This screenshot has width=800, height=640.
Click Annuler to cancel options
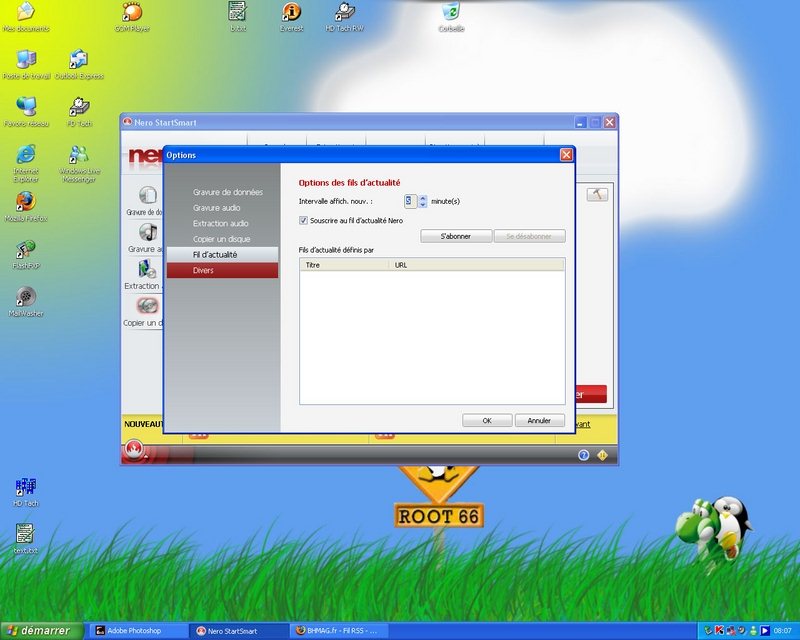(539, 421)
